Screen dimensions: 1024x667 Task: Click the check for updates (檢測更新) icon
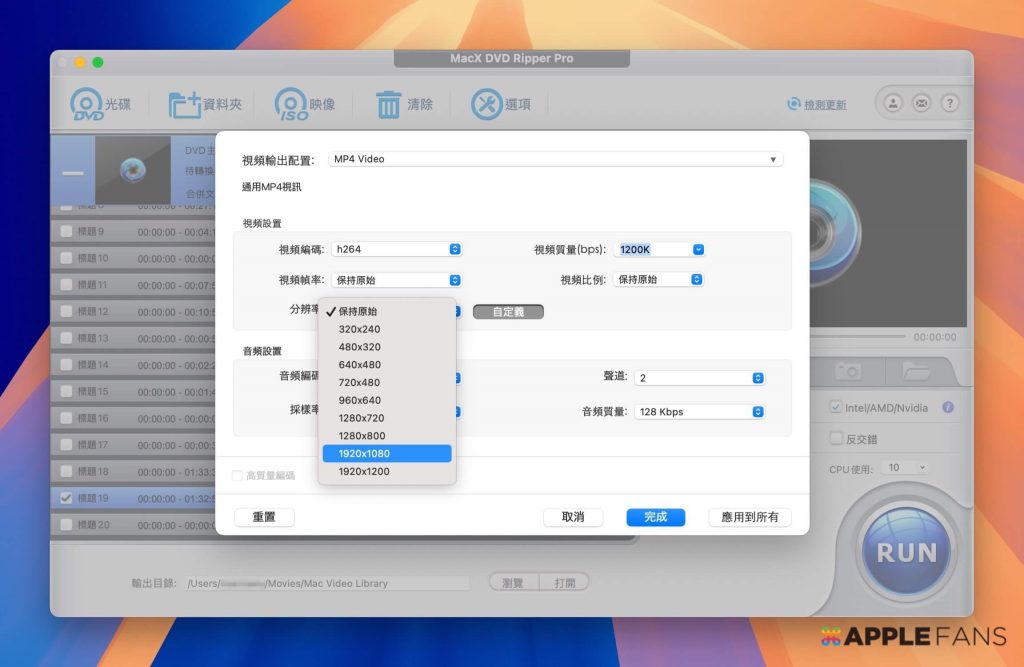(x=794, y=104)
